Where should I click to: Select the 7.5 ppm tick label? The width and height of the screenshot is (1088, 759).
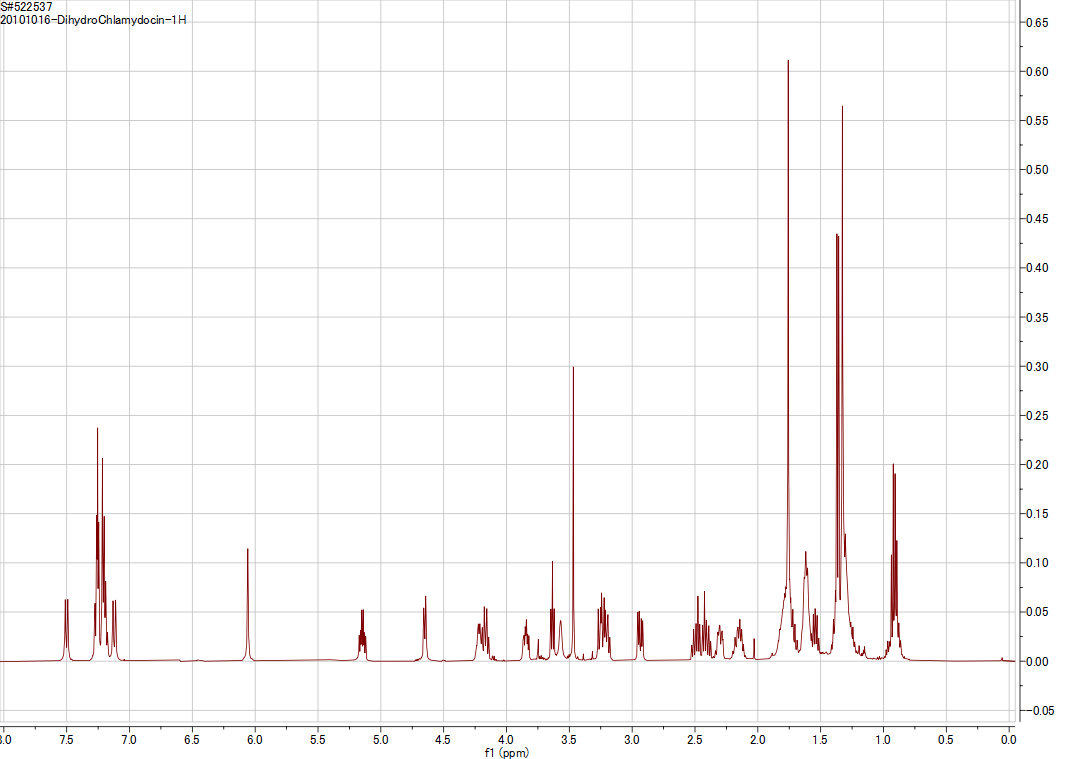click(65, 737)
